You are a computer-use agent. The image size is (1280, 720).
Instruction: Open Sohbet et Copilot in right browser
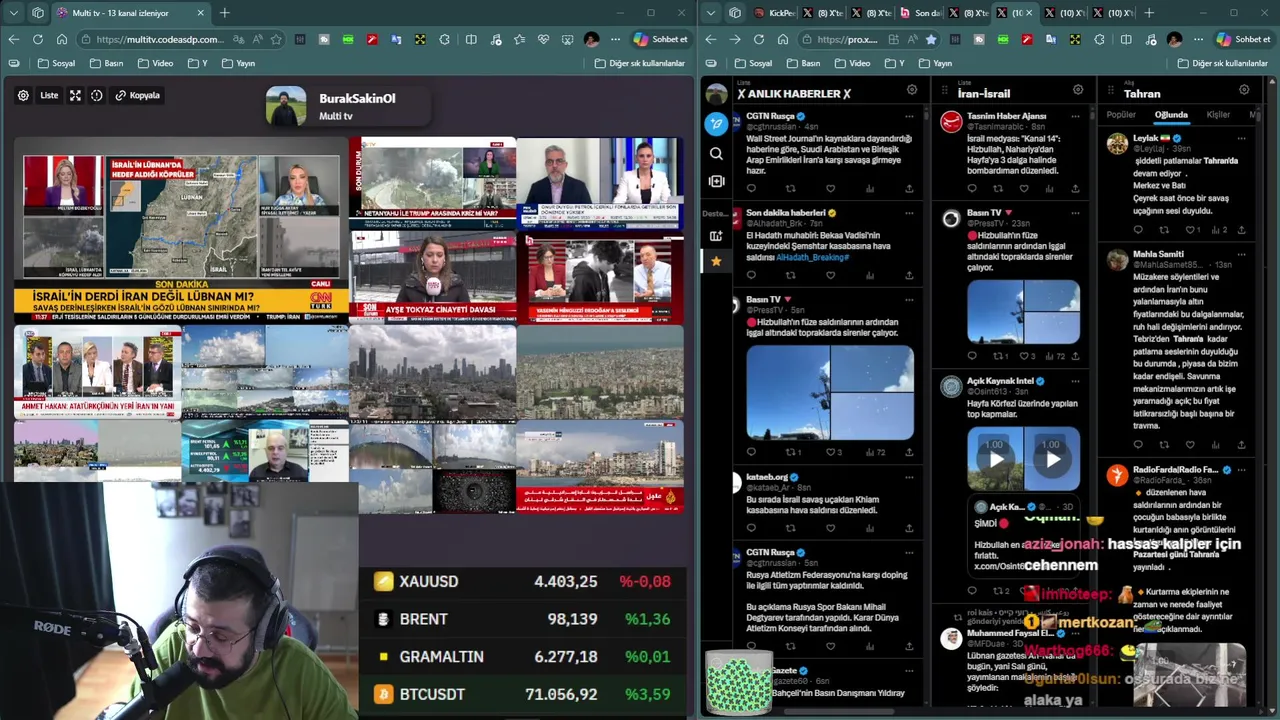(1245, 39)
